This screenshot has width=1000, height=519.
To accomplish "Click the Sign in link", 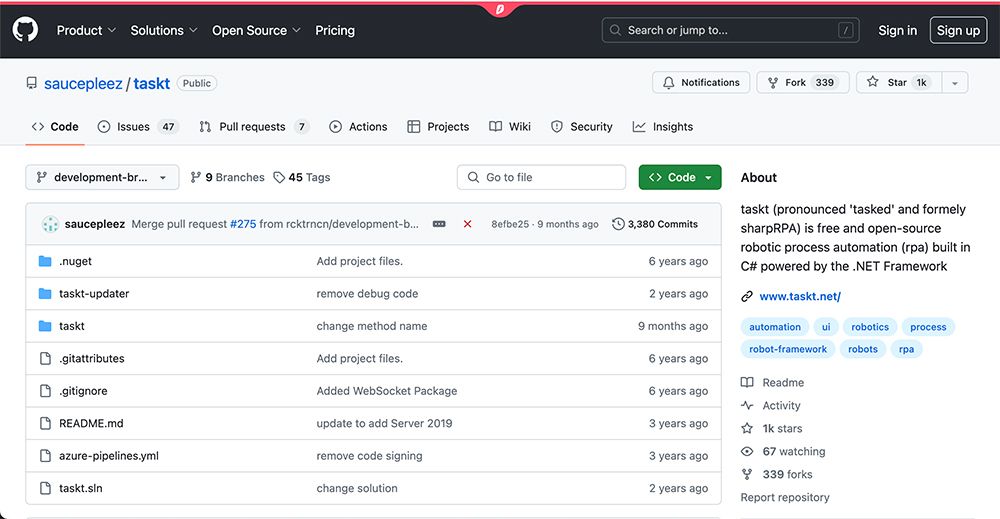I will tap(897, 30).
